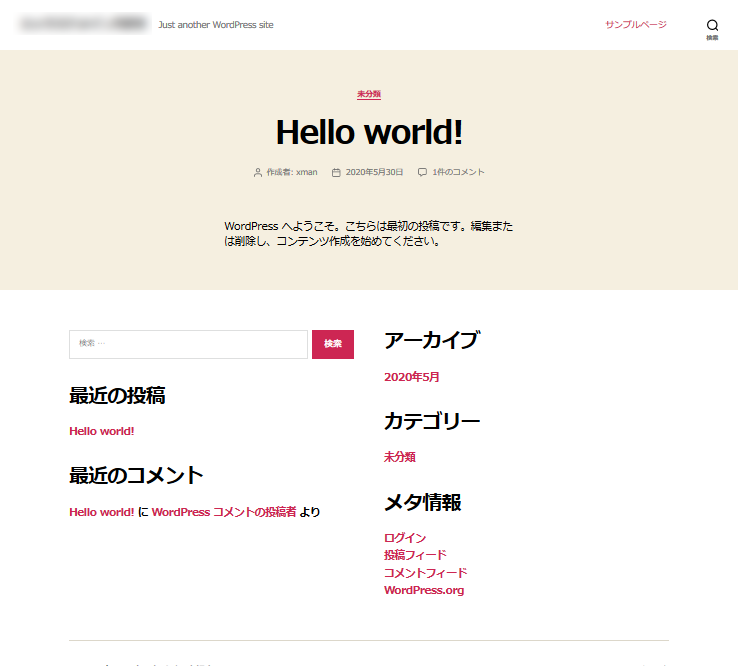Open the サンプルページ menu item
This screenshot has width=738, height=666.
coord(635,25)
